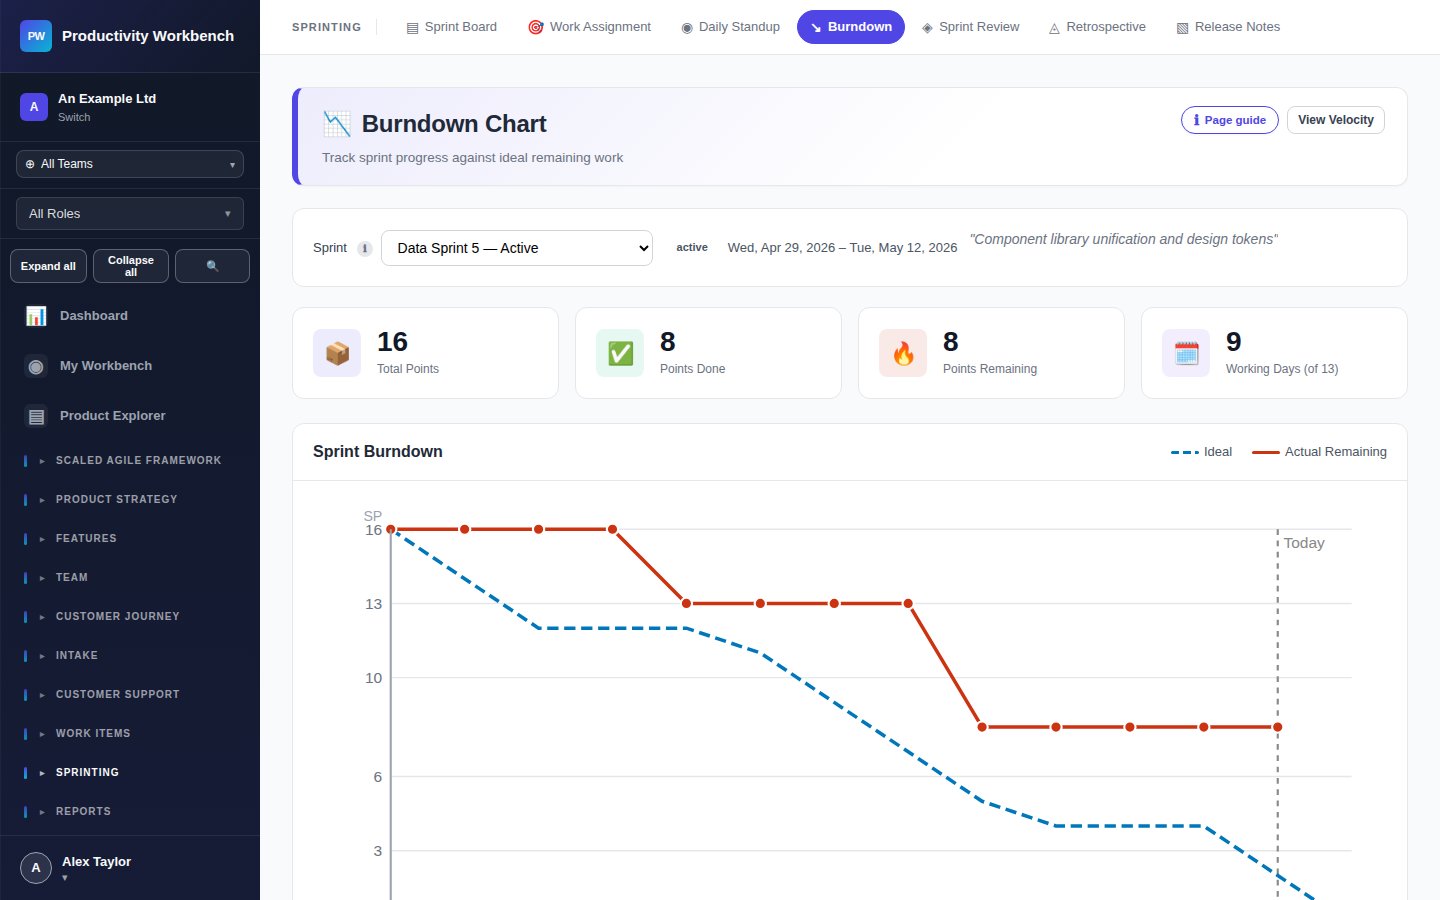Open the All Roles dropdown
Viewport: 1440px width, 900px height.
130,214
